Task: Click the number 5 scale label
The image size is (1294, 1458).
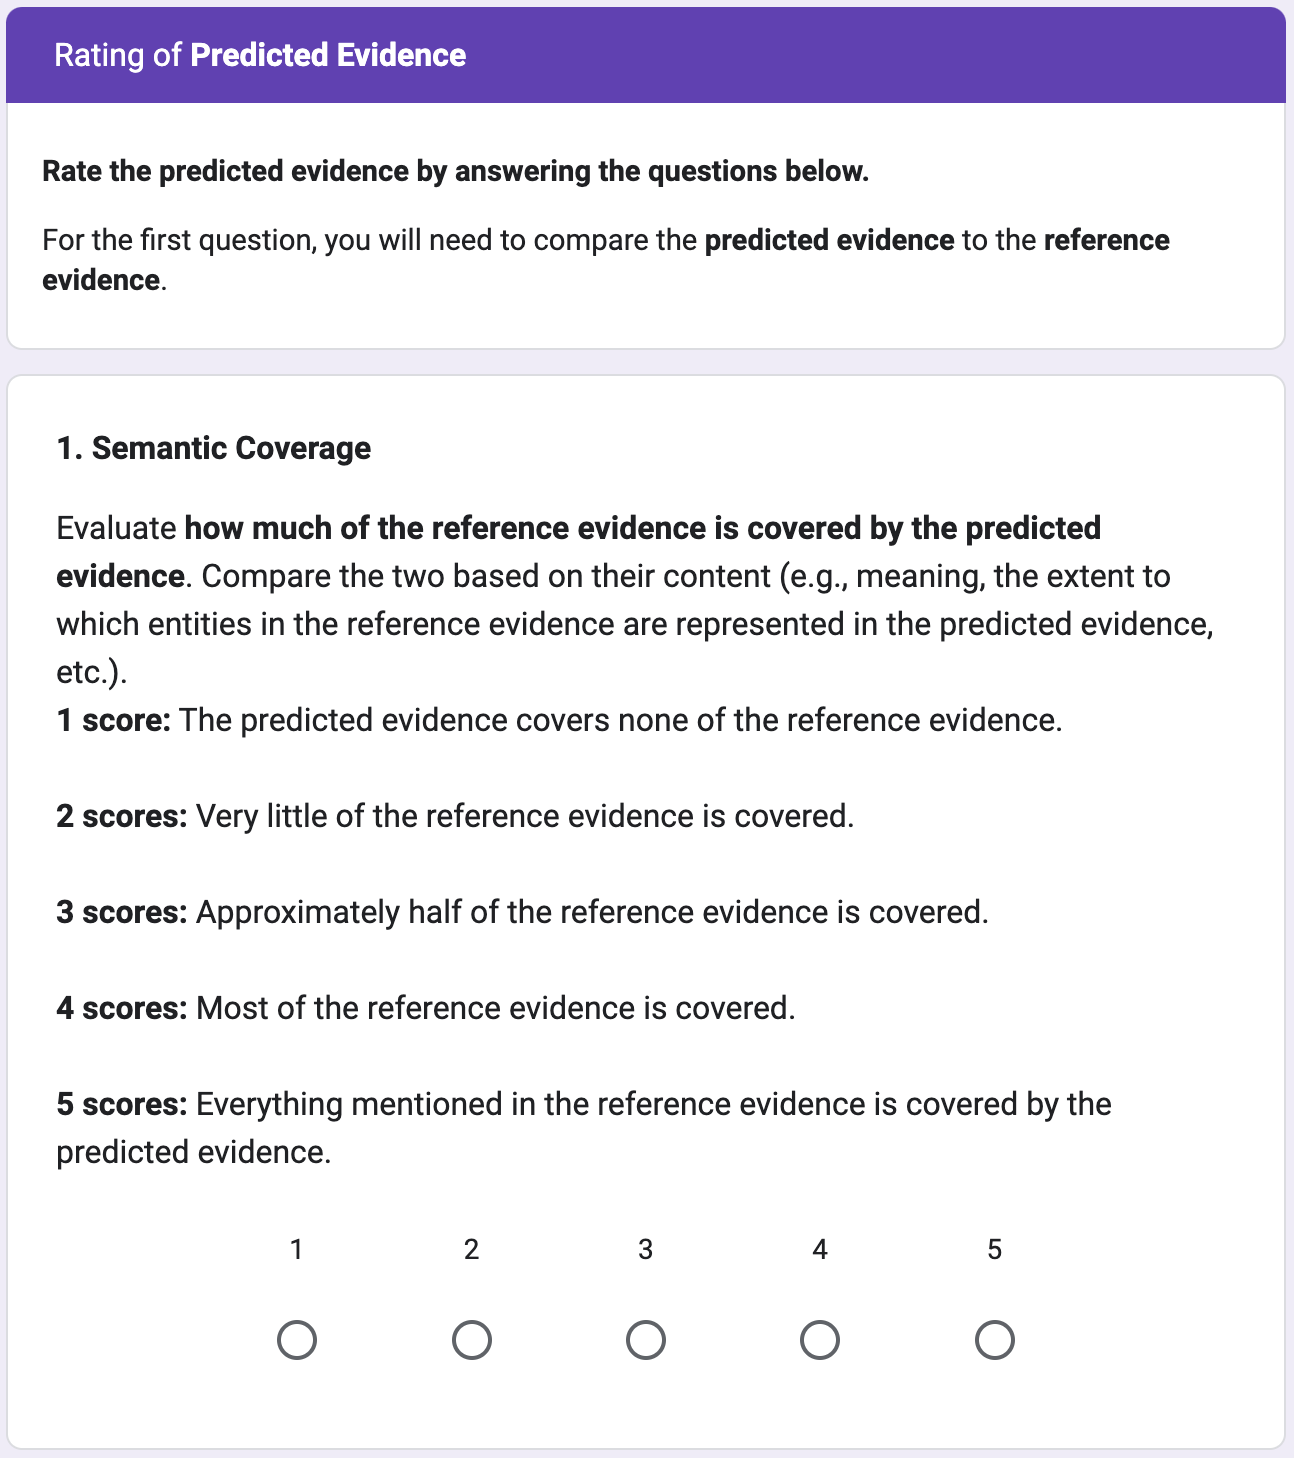Action: coord(995,1249)
